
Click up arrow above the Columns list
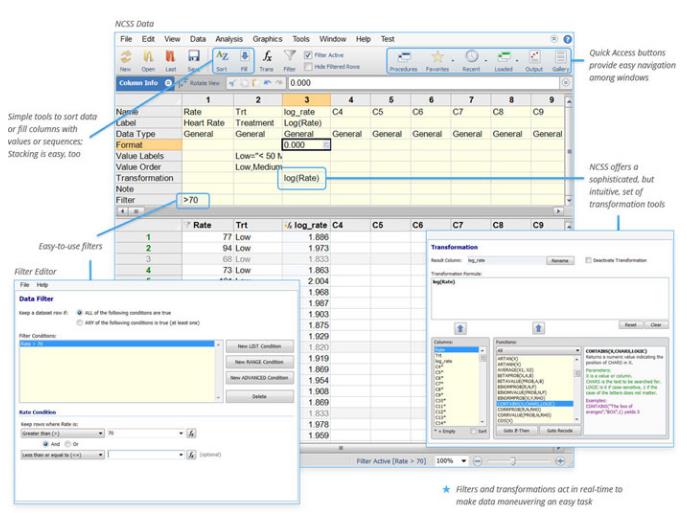(x=460, y=328)
